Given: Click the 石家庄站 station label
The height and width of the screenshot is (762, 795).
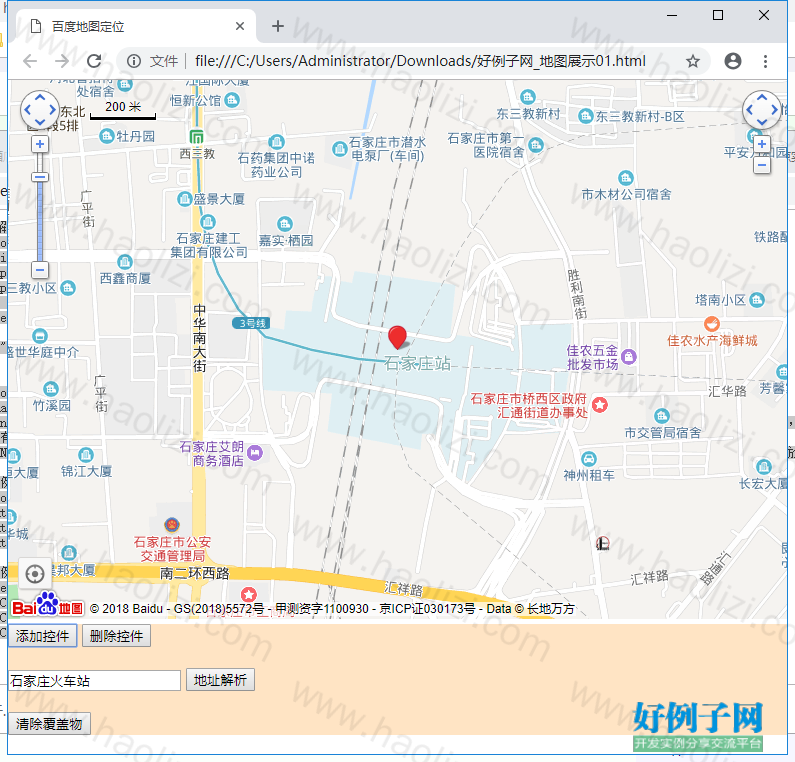Looking at the screenshot, I should pyautogui.click(x=417, y=363).
